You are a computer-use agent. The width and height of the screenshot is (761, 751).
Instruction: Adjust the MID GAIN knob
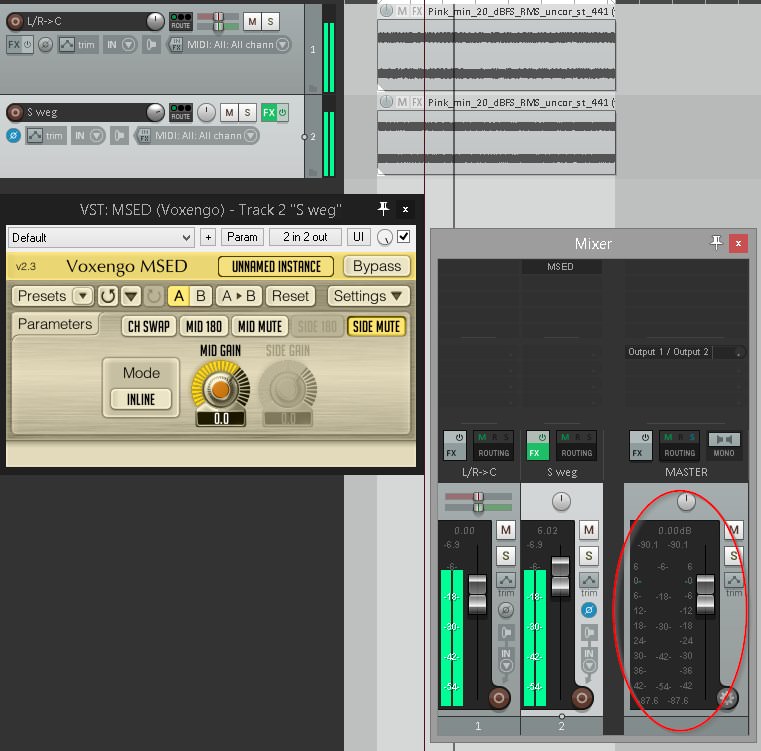[x=221, y=388]
